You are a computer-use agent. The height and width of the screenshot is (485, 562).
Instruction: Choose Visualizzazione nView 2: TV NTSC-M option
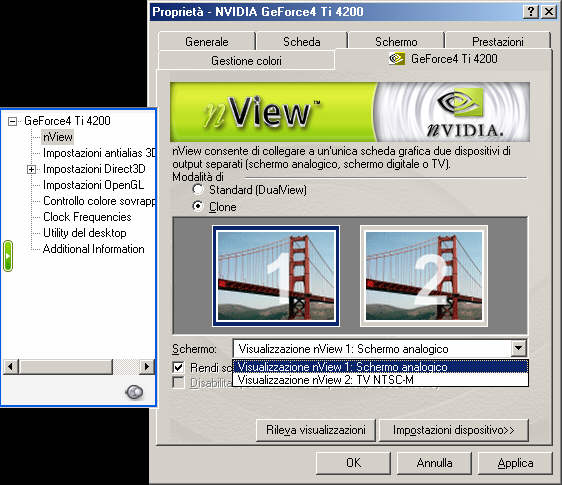pyautogui.click(x=380, y=380)
